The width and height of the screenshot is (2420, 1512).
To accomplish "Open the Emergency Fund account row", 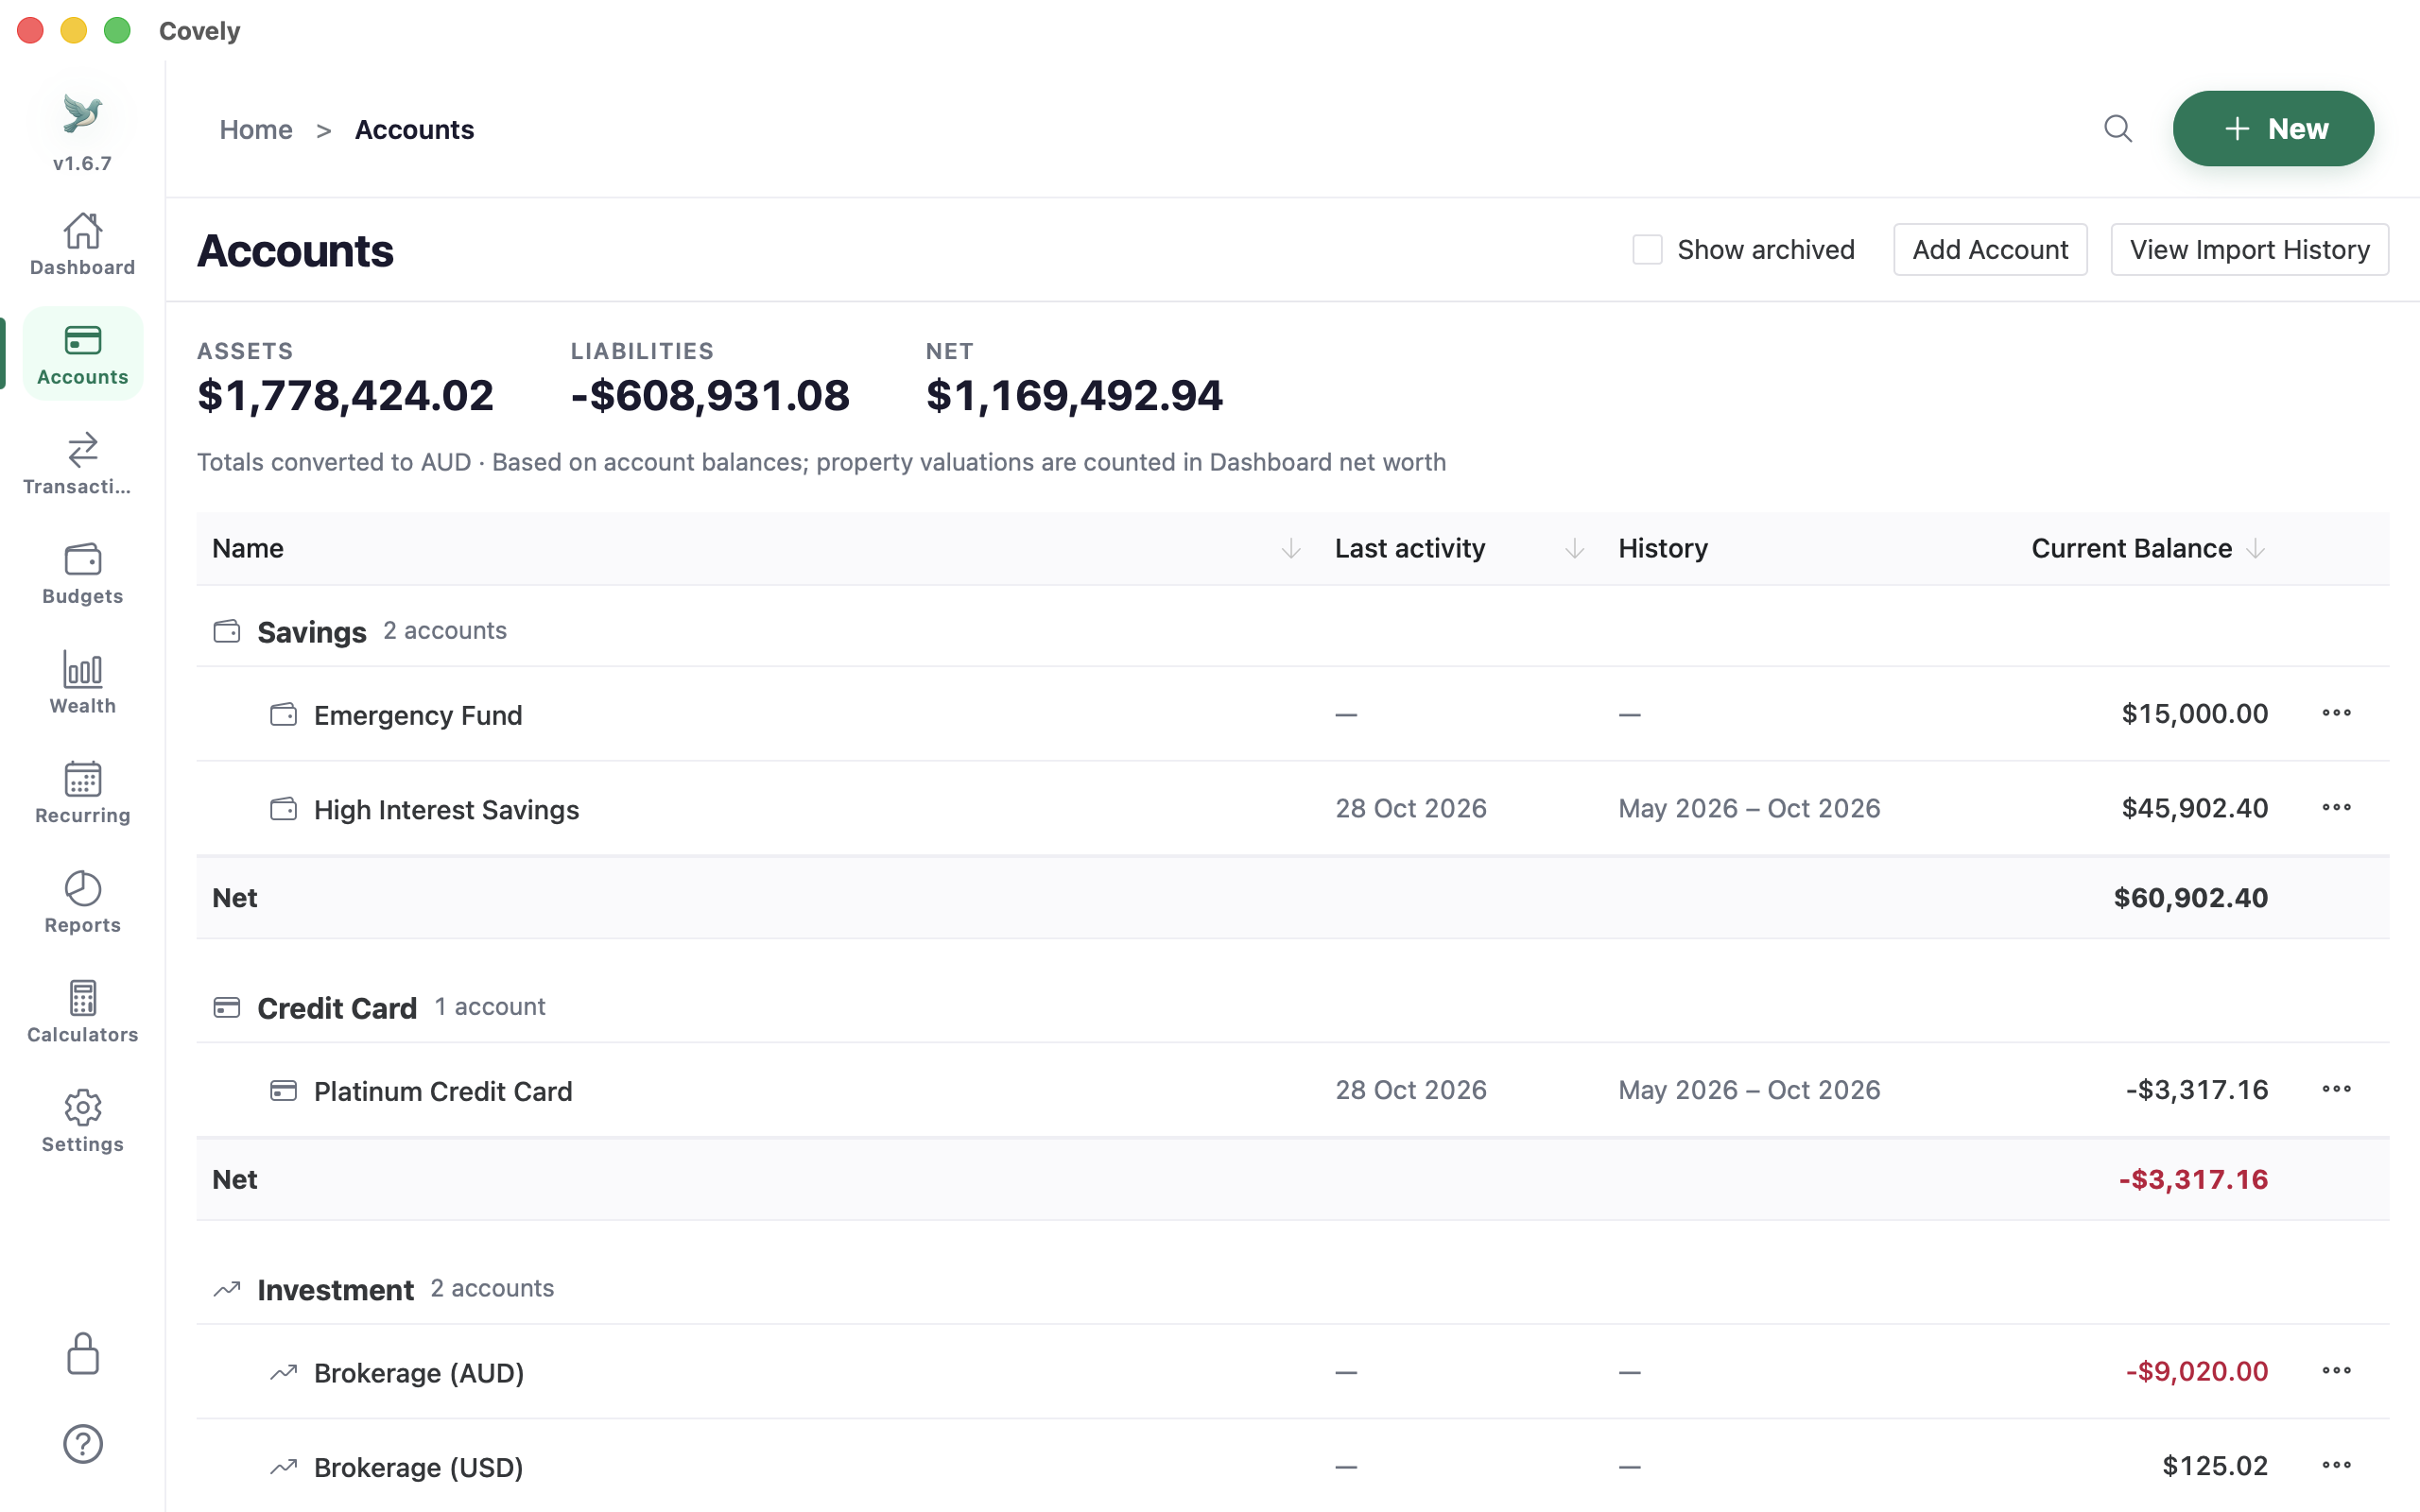I will (x=1292, y=714).
